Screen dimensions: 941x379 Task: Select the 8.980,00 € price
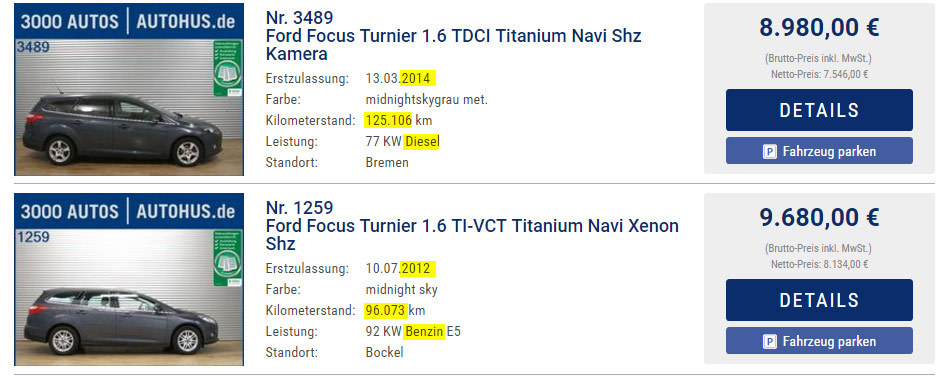pyautogui.click(x=819, y=28)
